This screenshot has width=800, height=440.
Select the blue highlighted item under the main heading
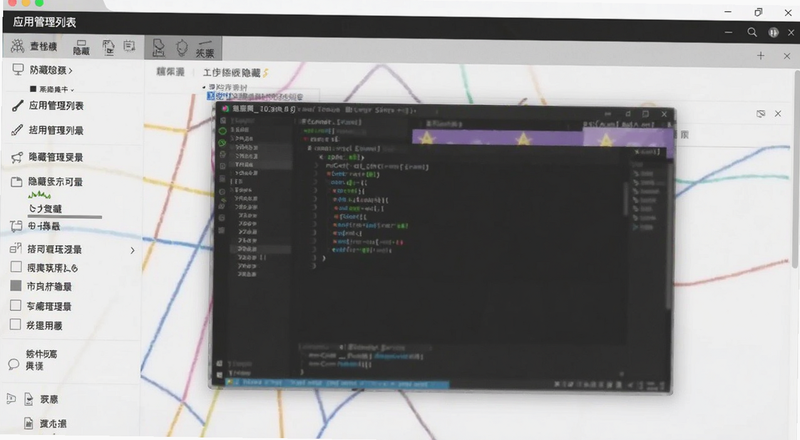[x=255, y=96]
